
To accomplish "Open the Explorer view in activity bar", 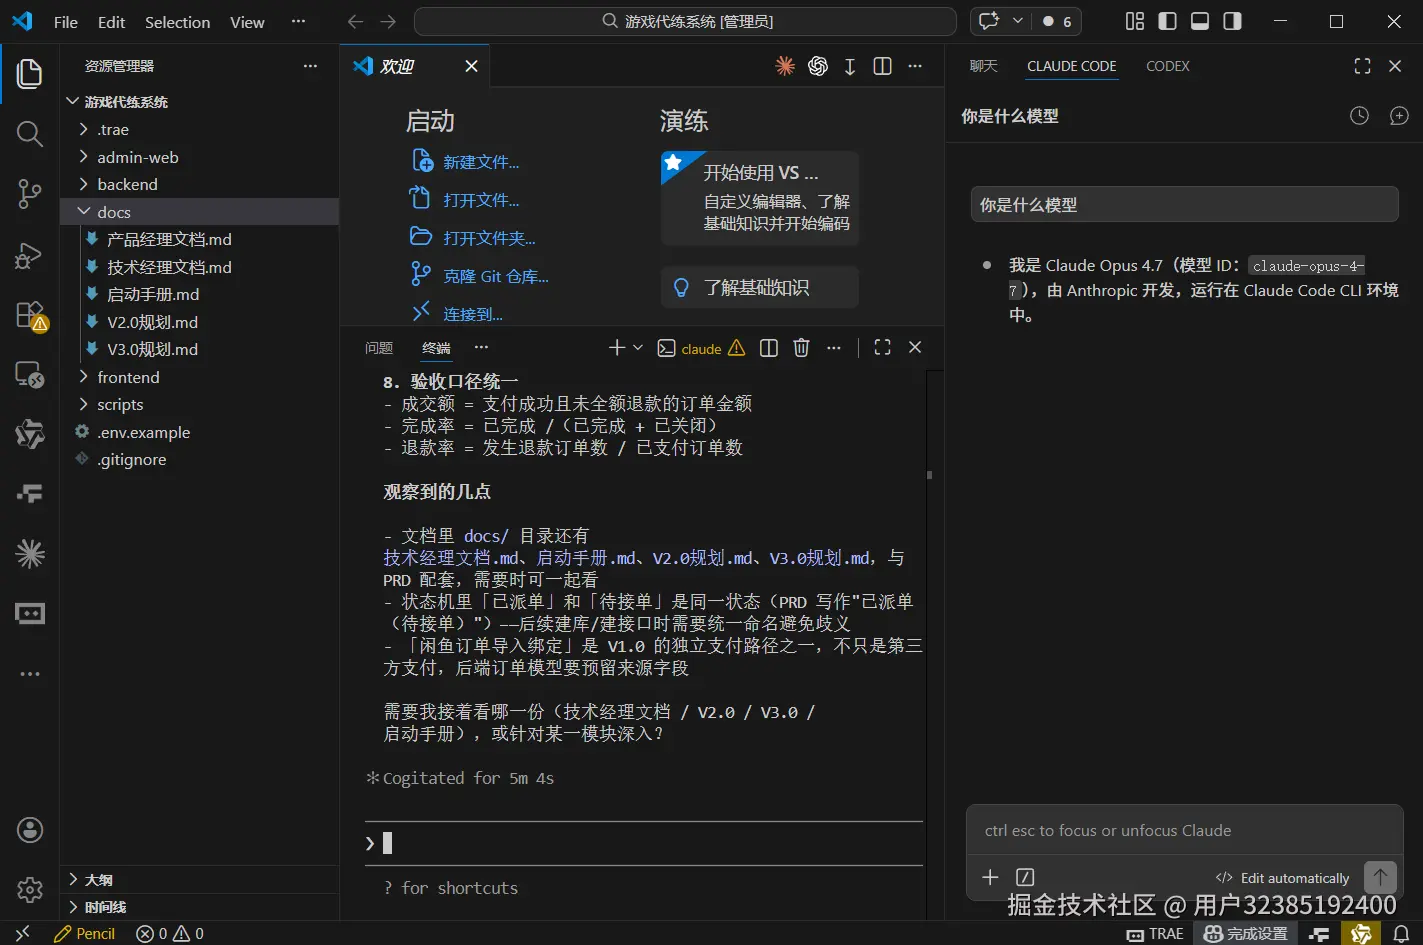I will pyautogui.click(x=30, y=73).
